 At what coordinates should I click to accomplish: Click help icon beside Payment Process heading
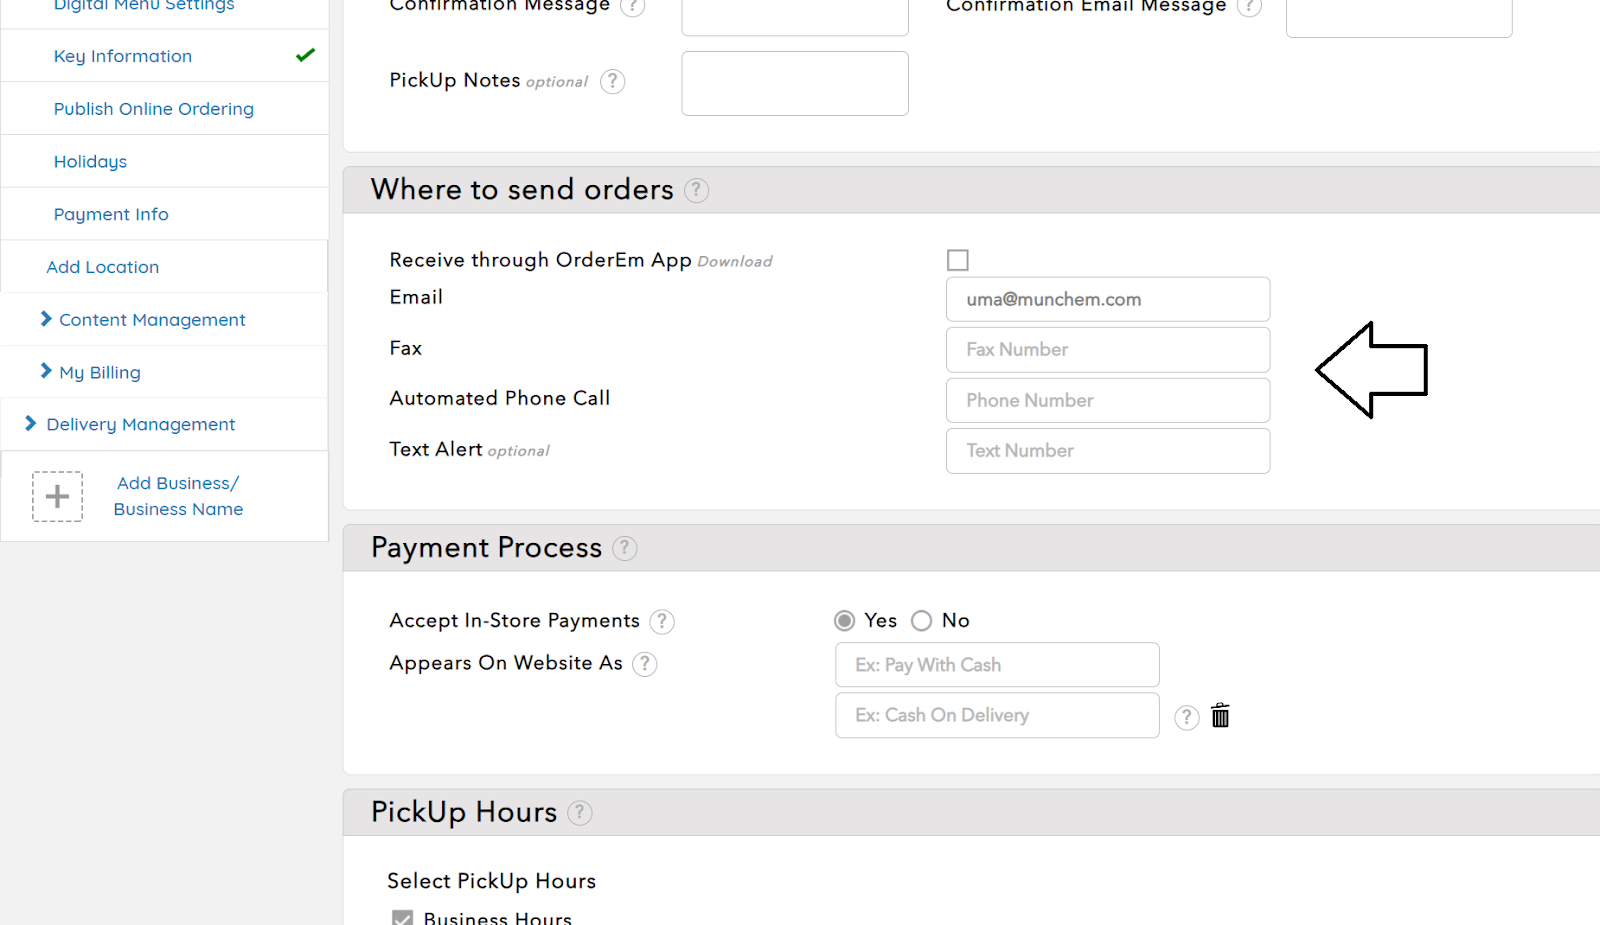click(x=625, y=548)
